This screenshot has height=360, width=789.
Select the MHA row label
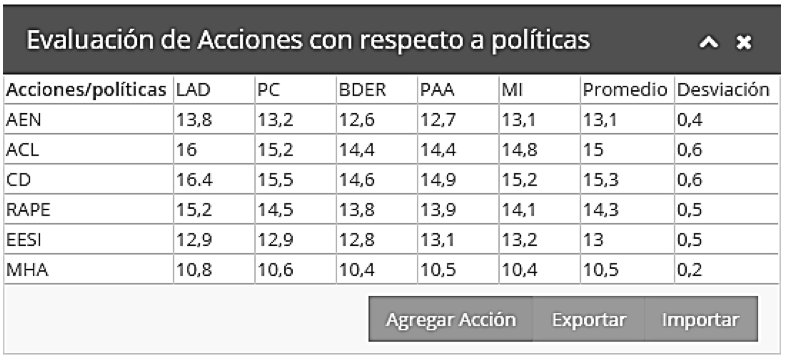click(27, 270)
